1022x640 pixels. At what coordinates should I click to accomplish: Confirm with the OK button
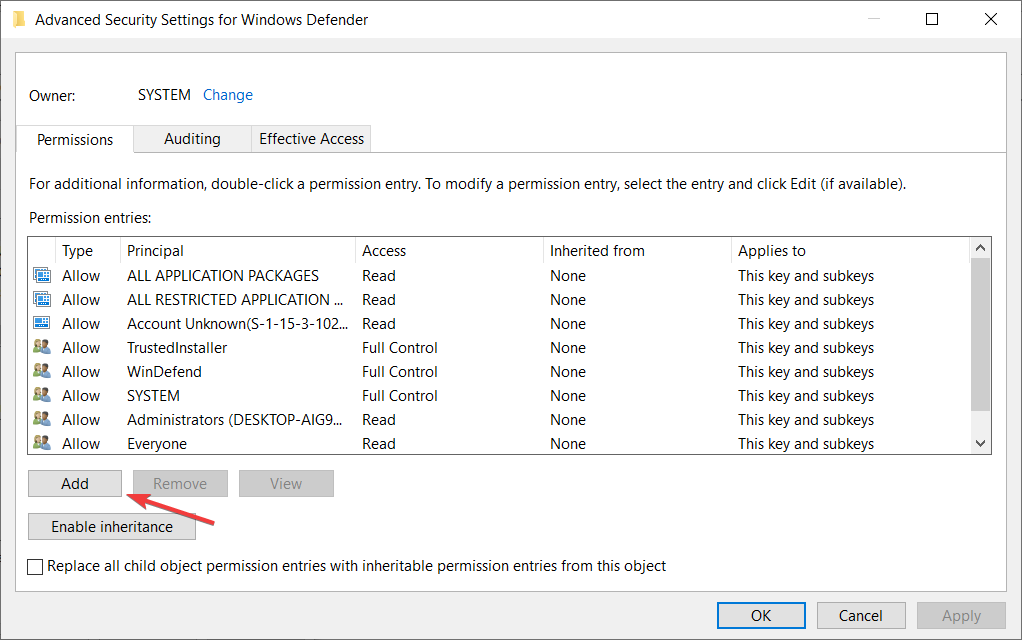pyautogui.click(x=761, y=616)
